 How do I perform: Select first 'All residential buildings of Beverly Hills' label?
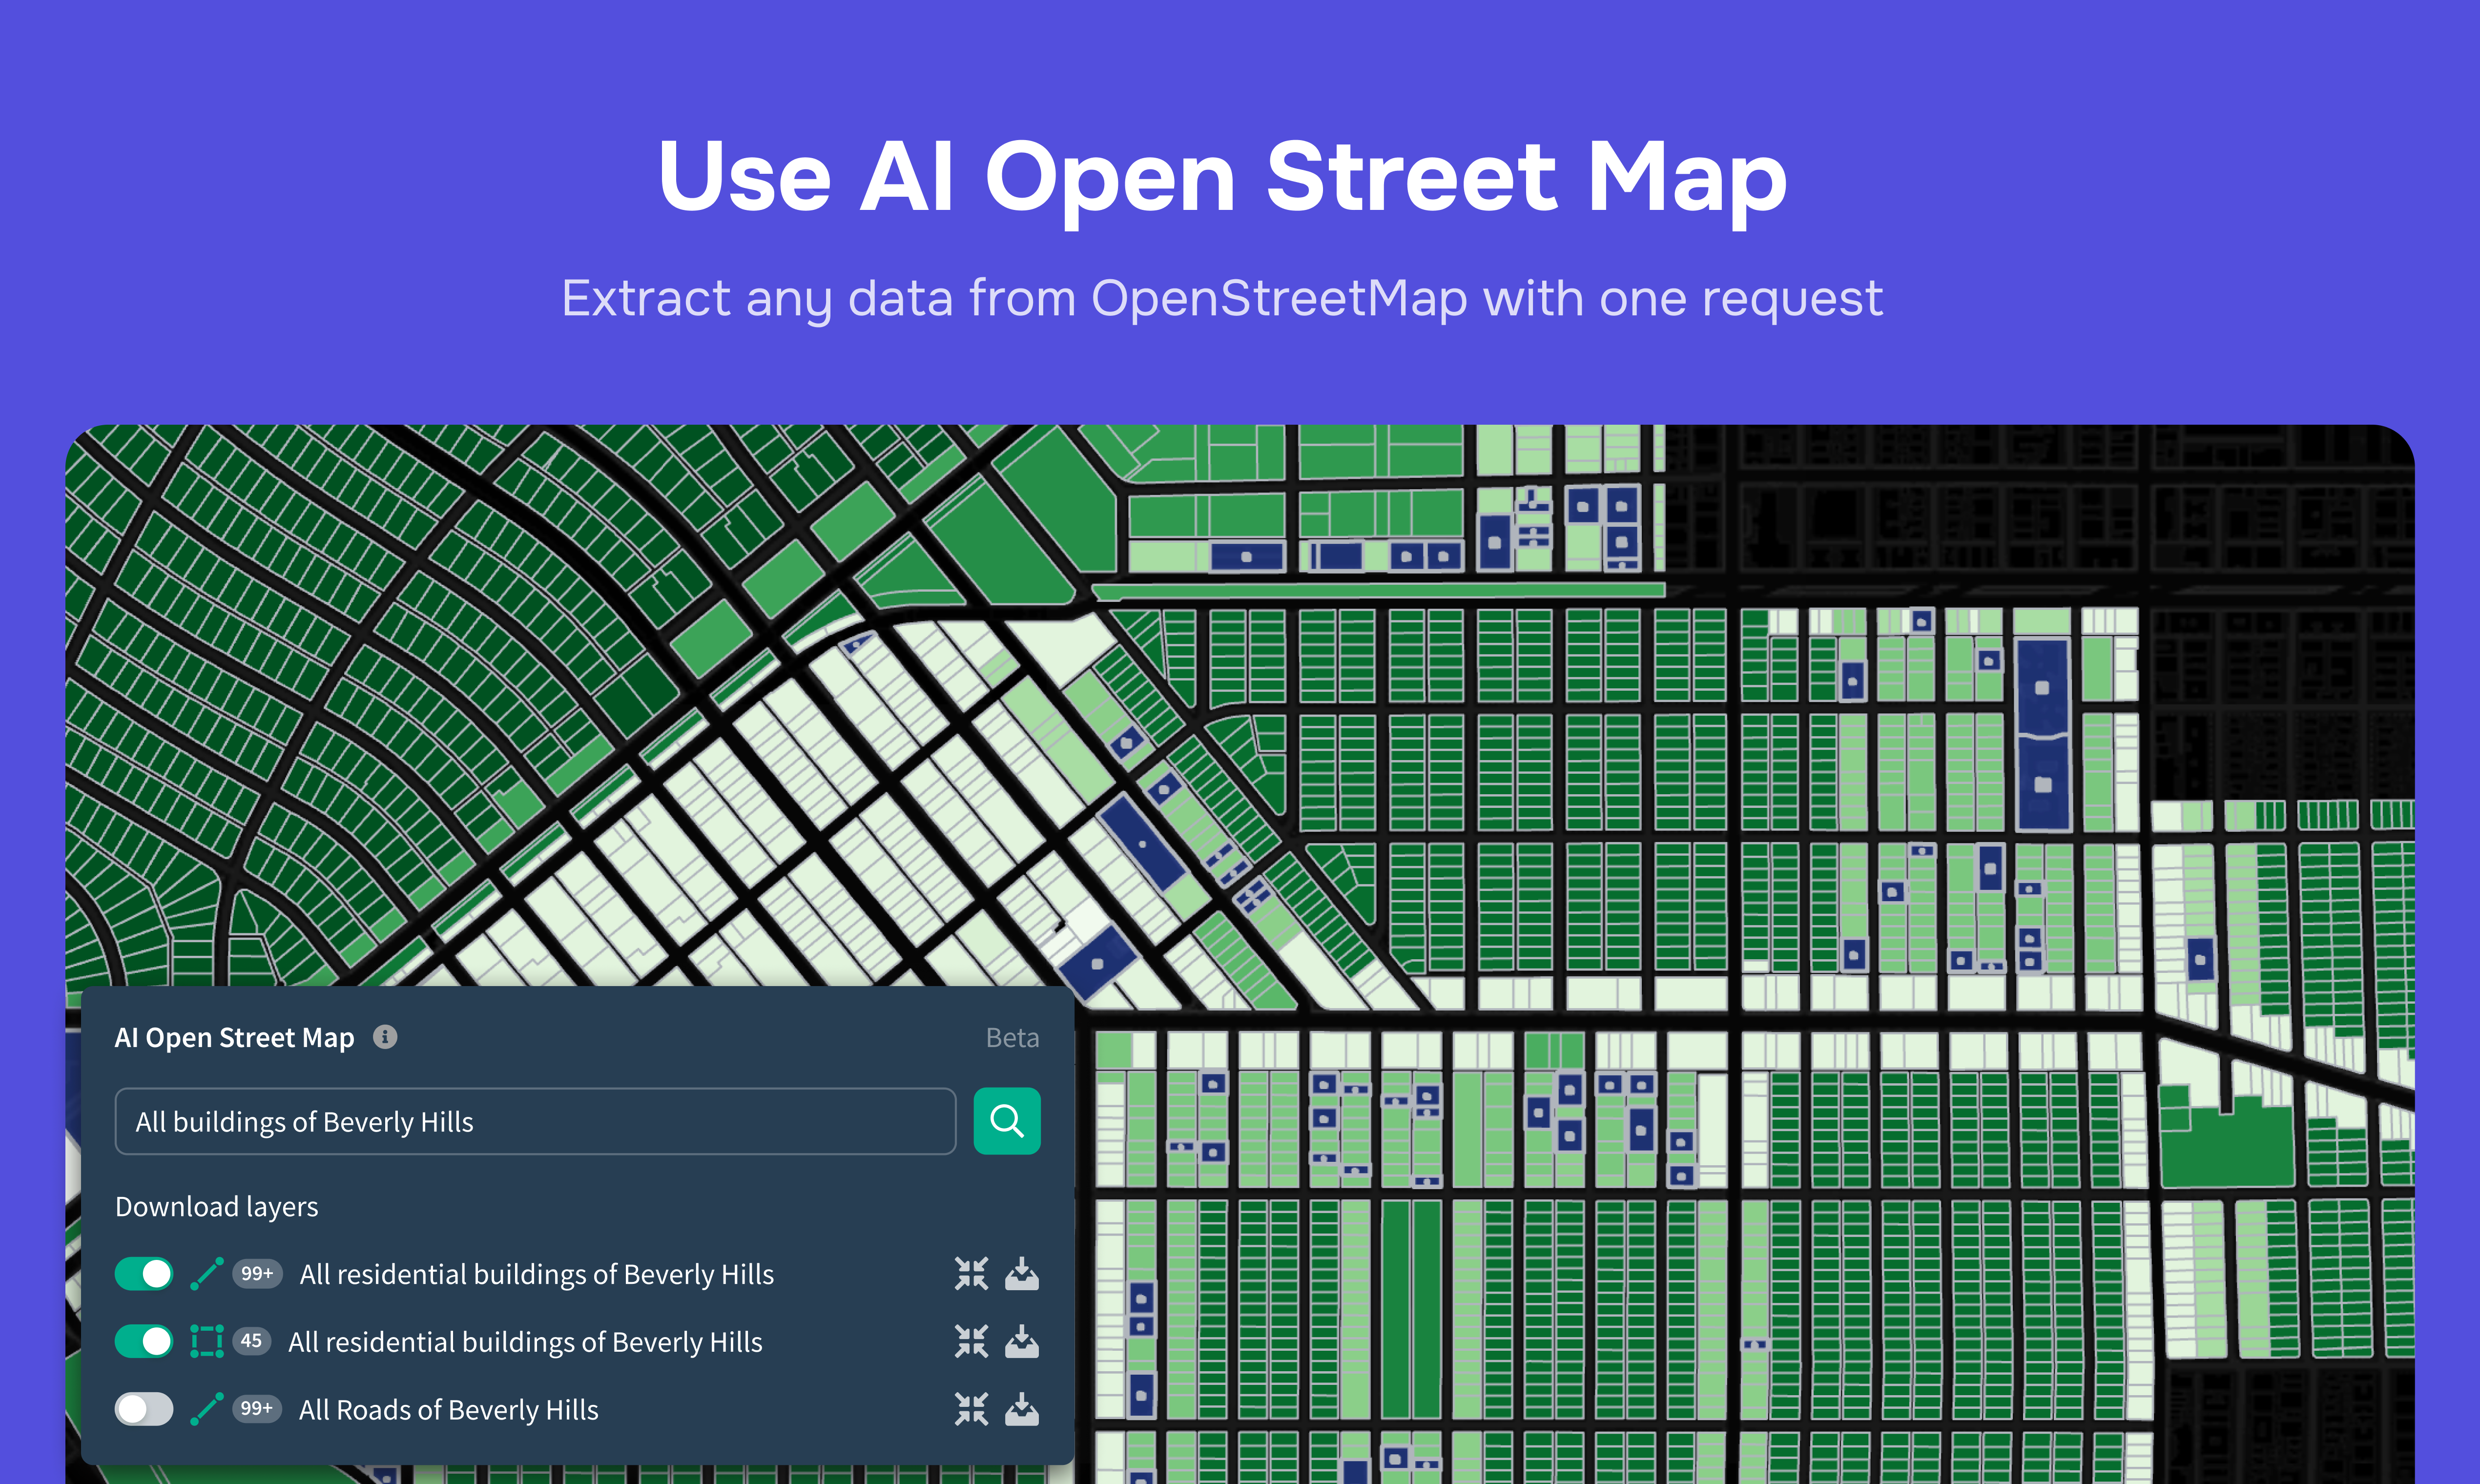click(537, 1274)
